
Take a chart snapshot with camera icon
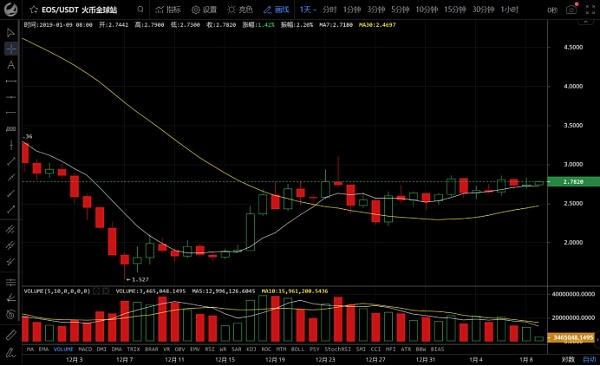click(571, 10)
